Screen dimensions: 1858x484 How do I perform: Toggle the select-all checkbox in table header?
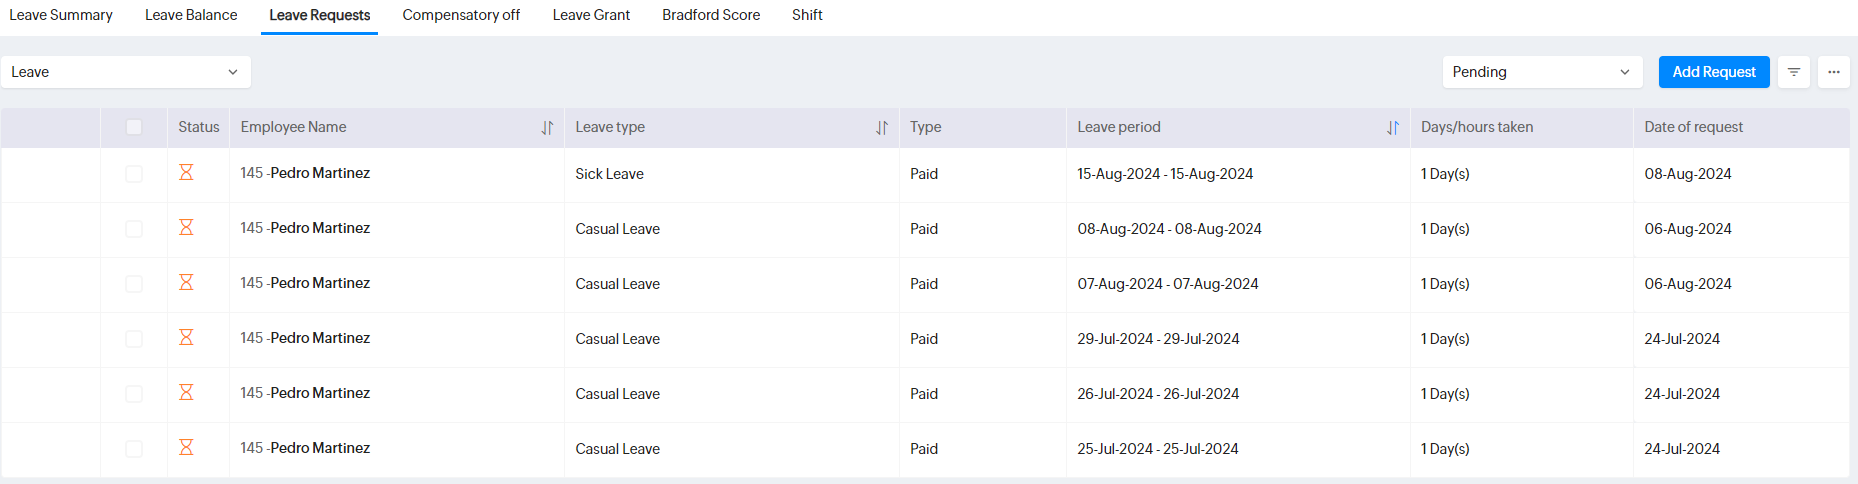(134, 127)
